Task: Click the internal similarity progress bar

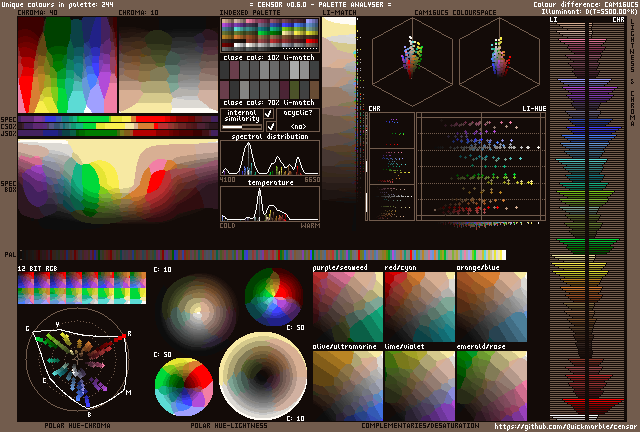Action: coord(241,127)
